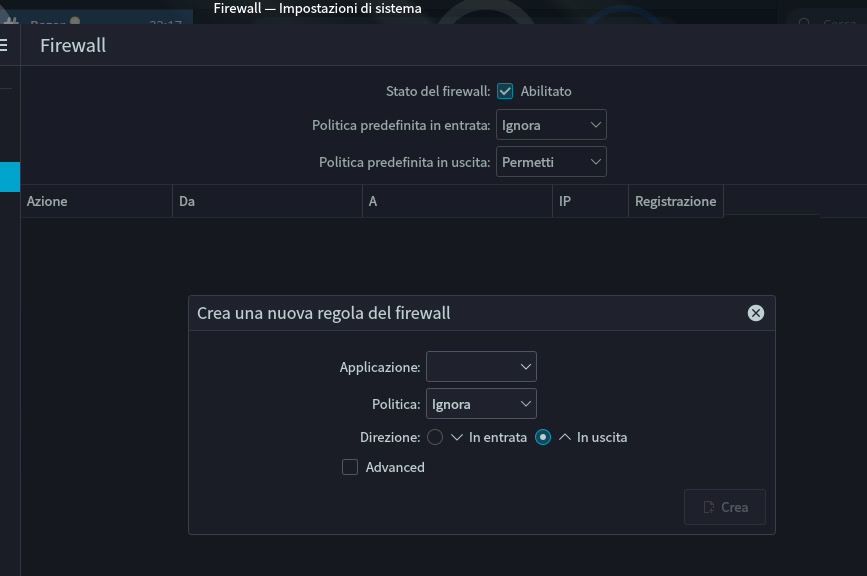Toggle the Abilitato firewall checkbox
Image resolution: width=867 pixels, height=576 pixels.
point(505,91)
